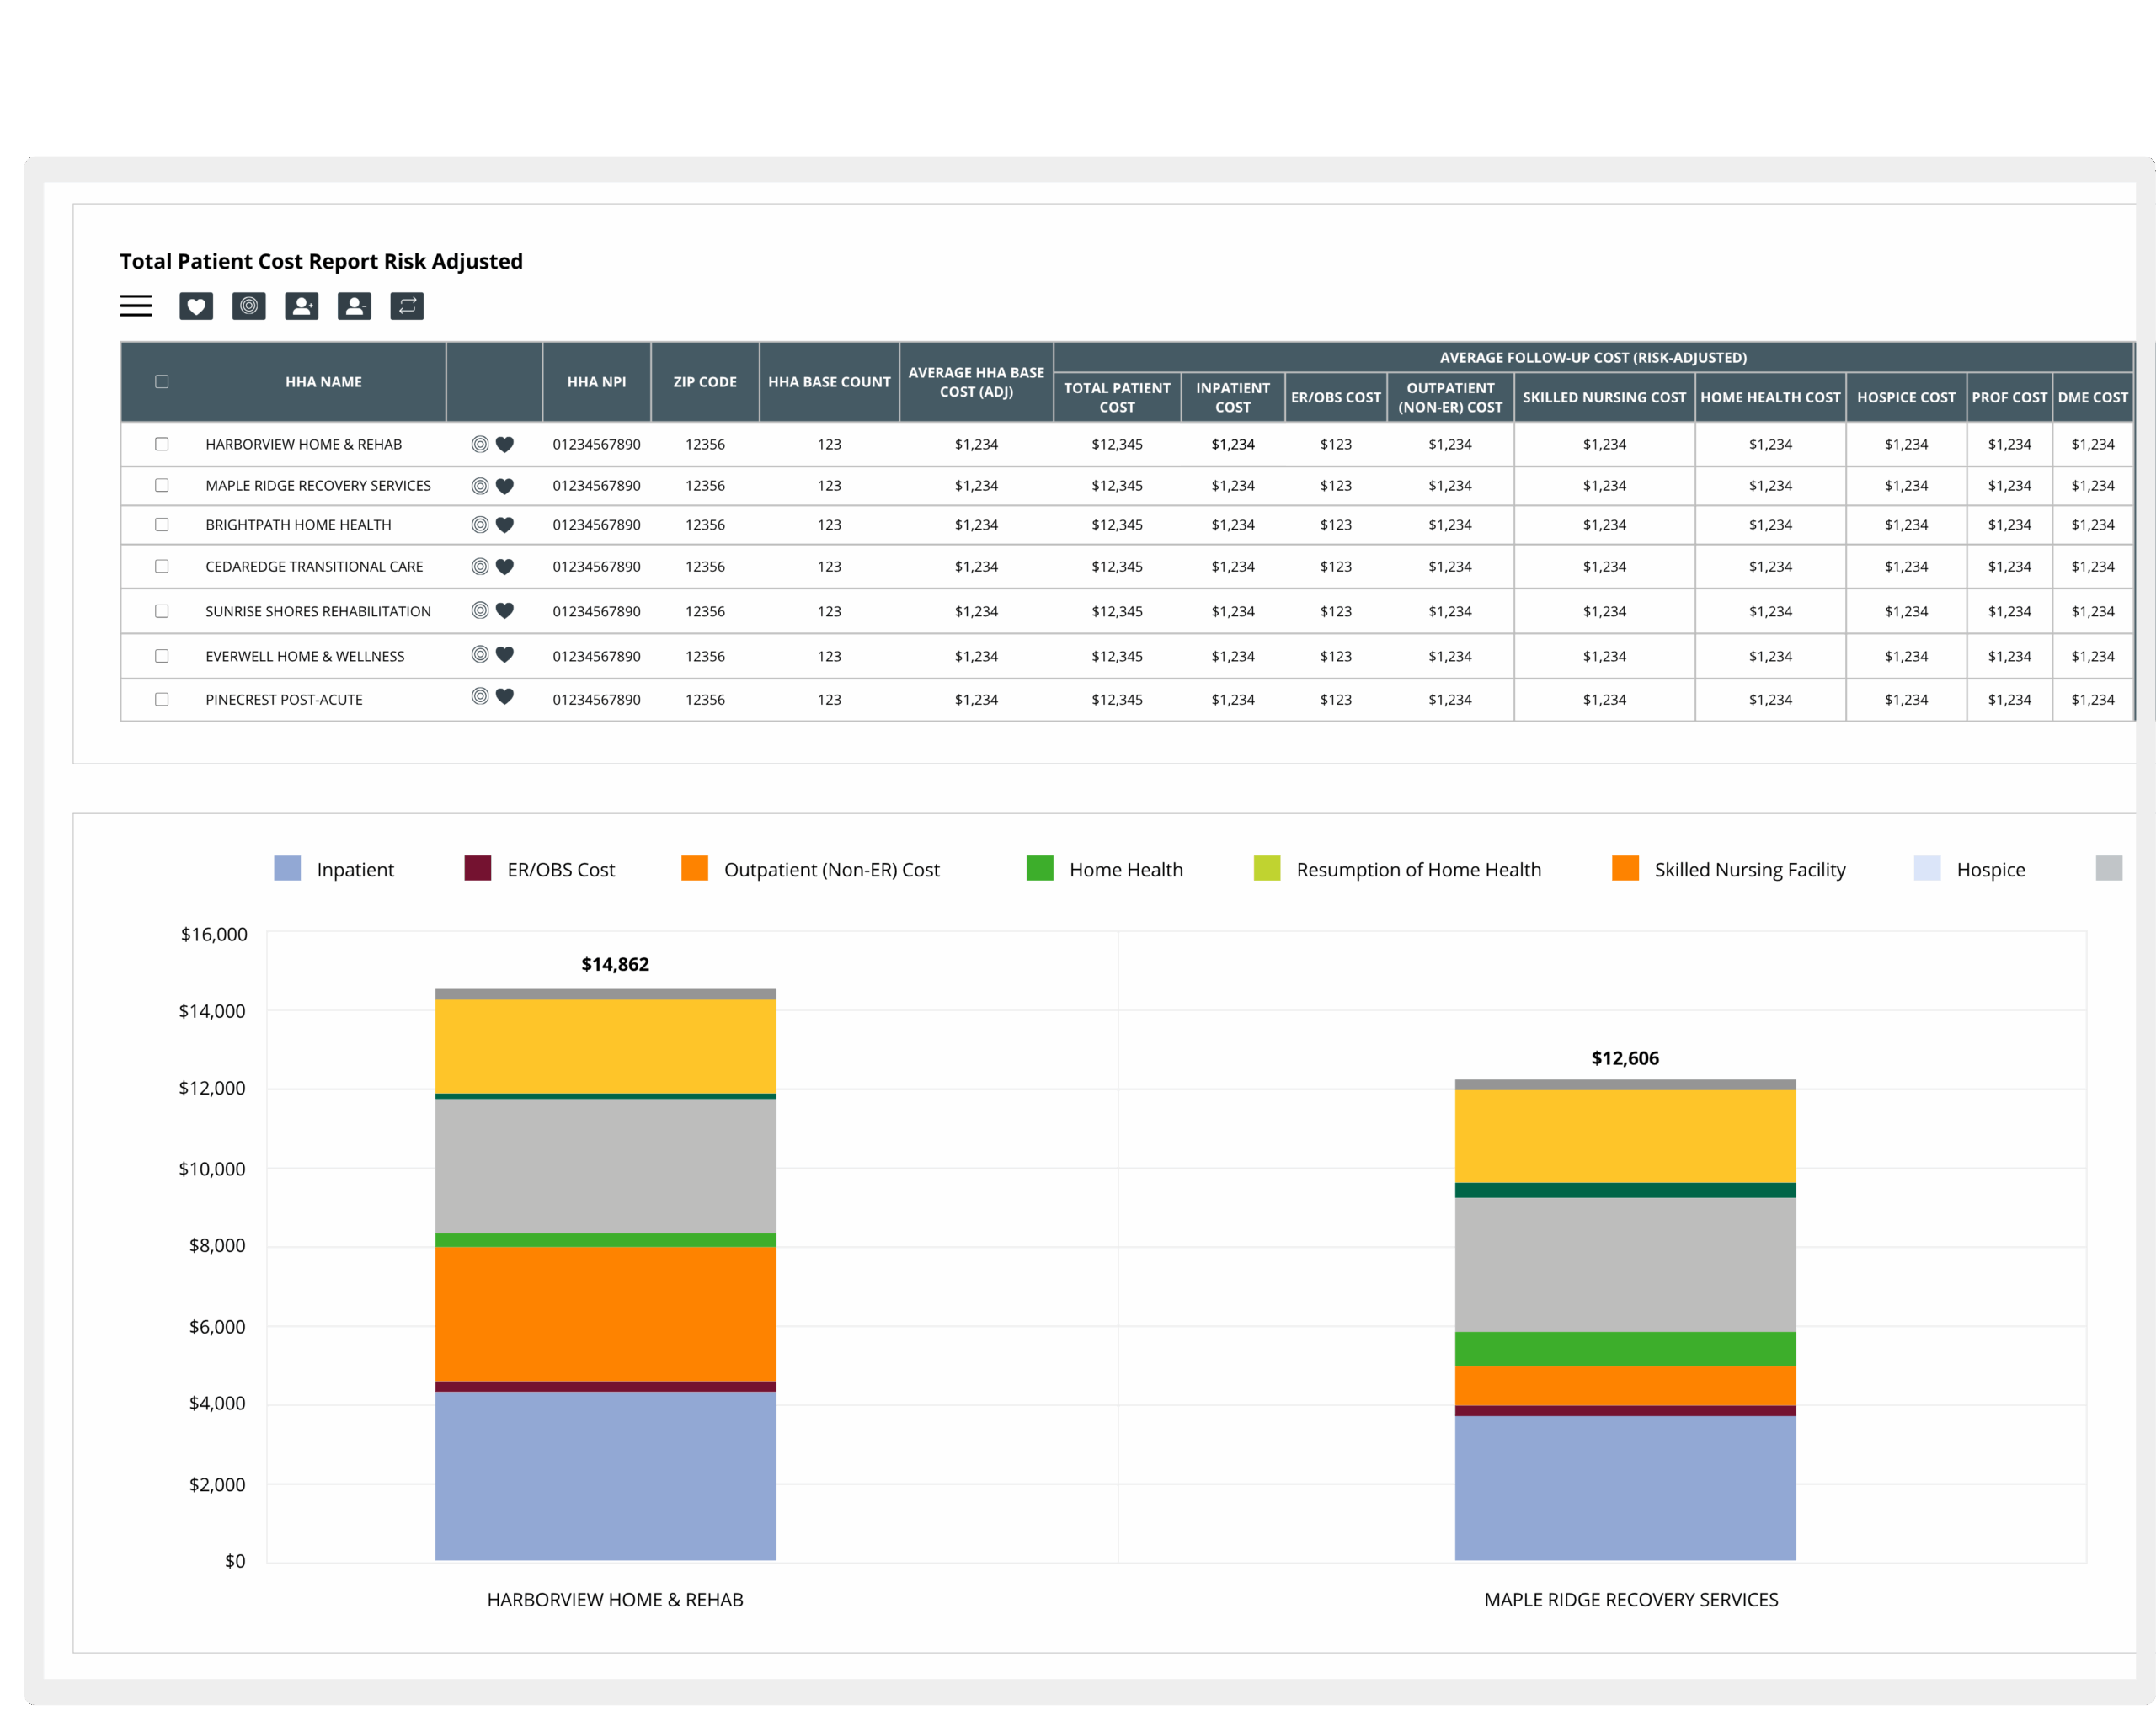
Task: Click target icon in Brightpath Home Health row
Action: [x=480, y=524]
